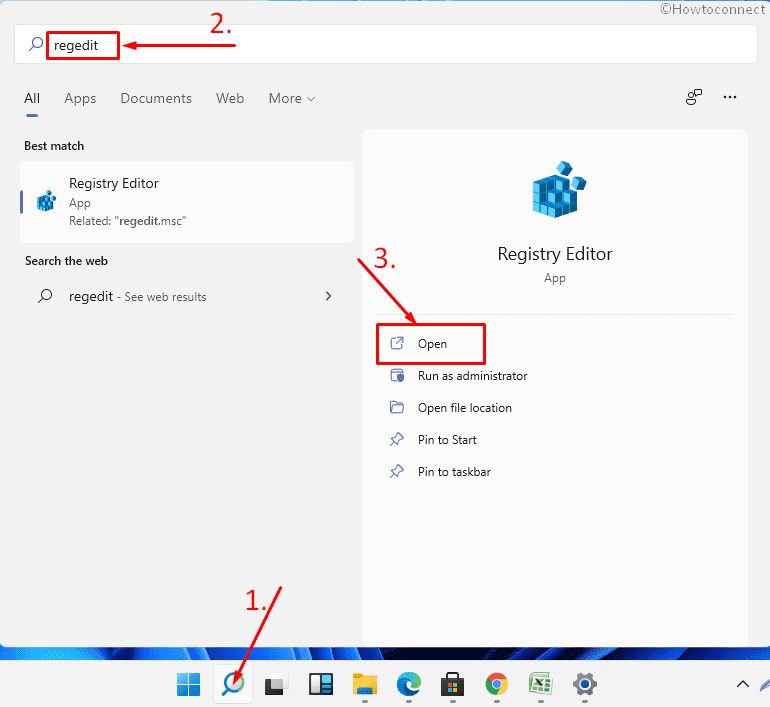This screenshot has width=770, height=707.
Task: Launch File Explorer from the taskbar
Action: pos(364,684)
